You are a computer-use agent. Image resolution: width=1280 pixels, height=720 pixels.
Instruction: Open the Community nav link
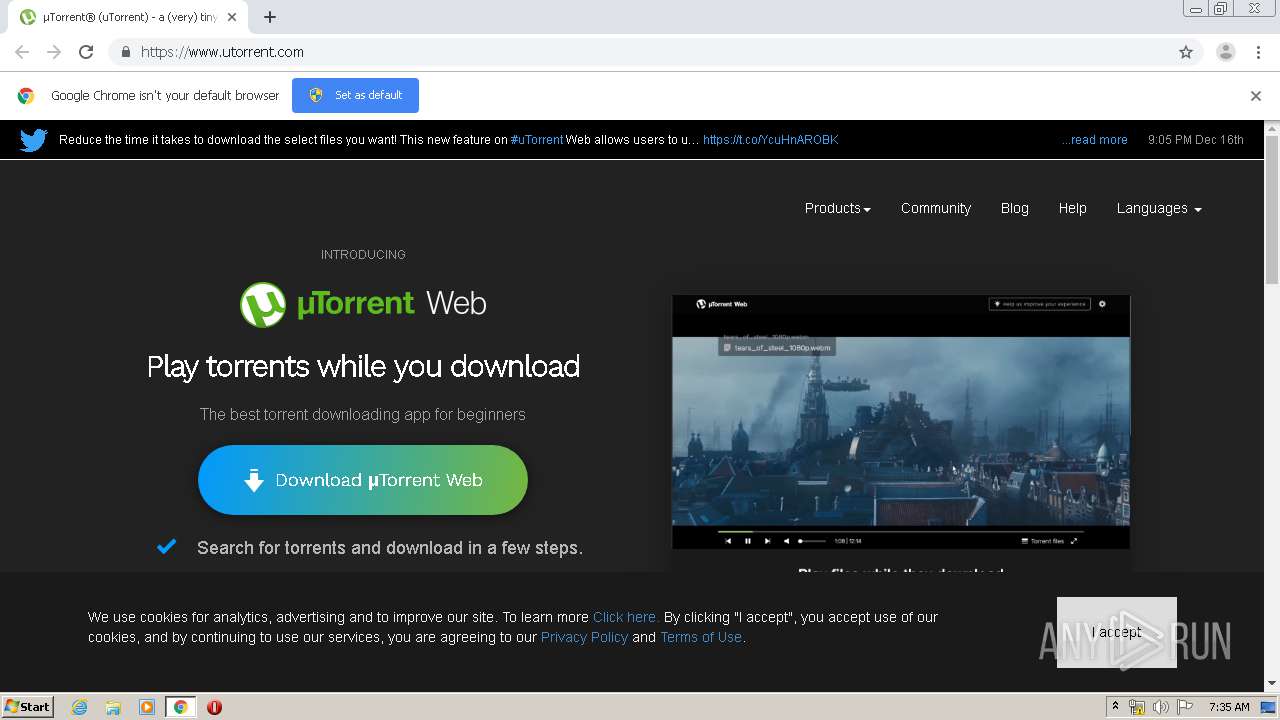click(936, 208)
